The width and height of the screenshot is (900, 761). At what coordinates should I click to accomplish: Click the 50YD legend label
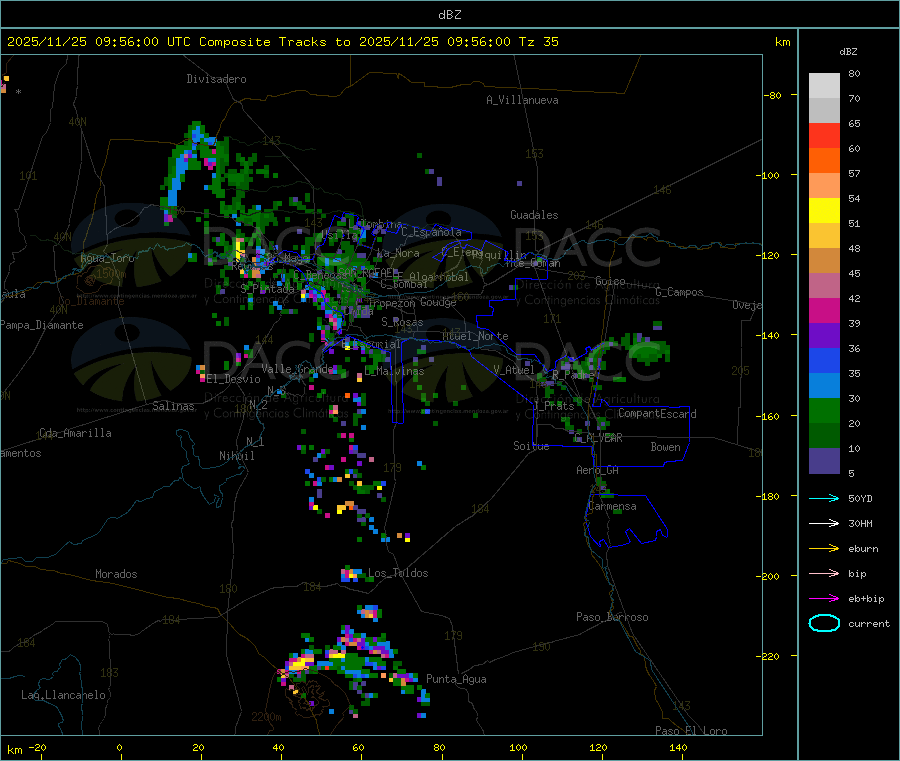click(x=860, y=498)
